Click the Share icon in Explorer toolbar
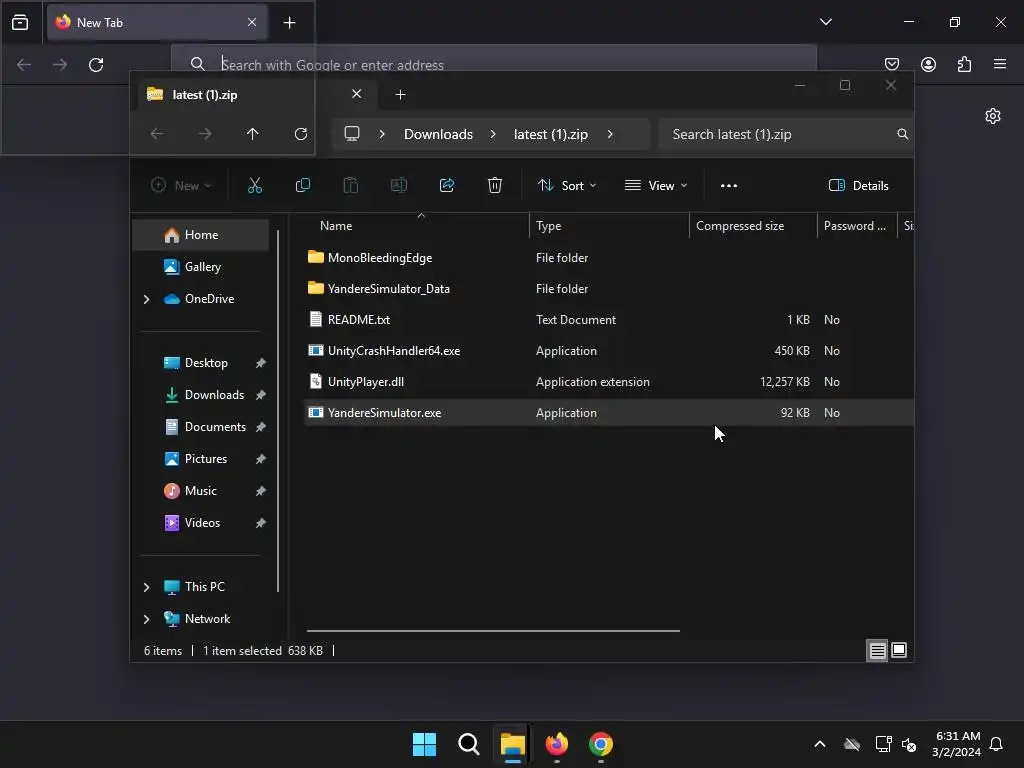Image resolution: width=1024 pixels, height=768 pixels. 447,185
